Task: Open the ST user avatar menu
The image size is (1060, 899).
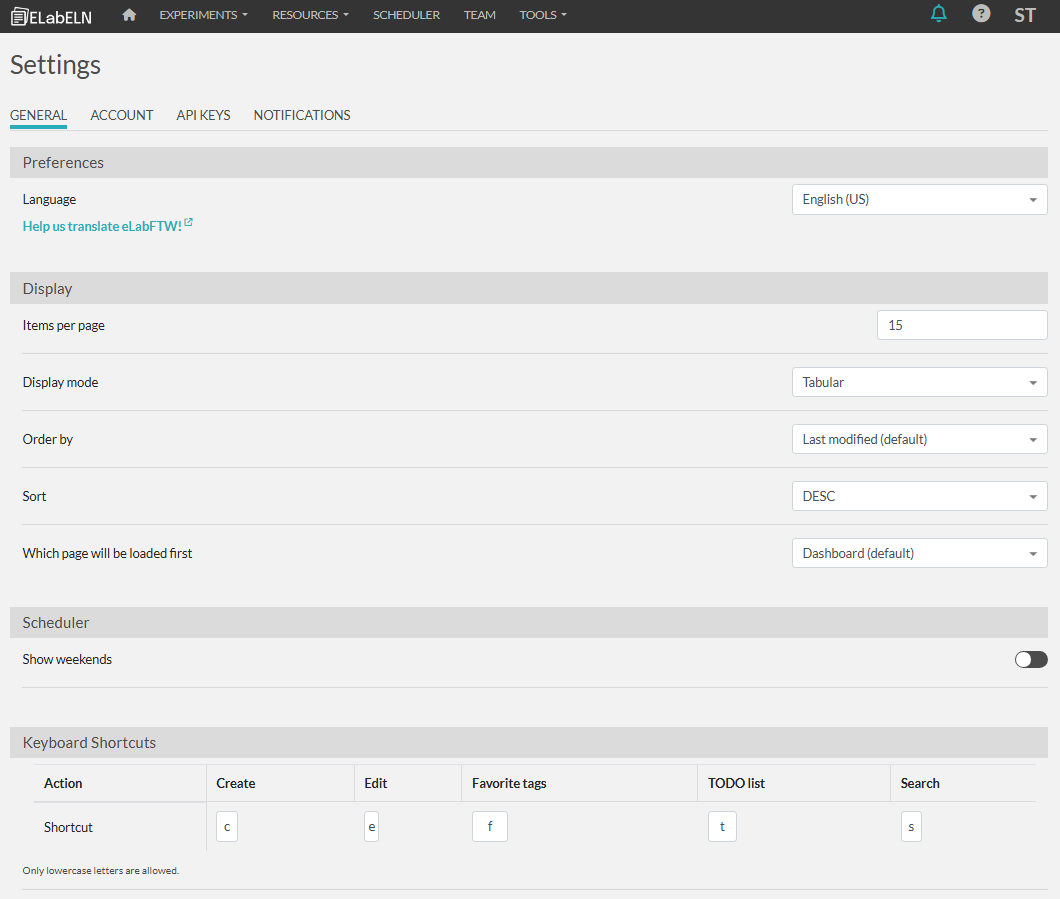Action: click(1024, 15)
